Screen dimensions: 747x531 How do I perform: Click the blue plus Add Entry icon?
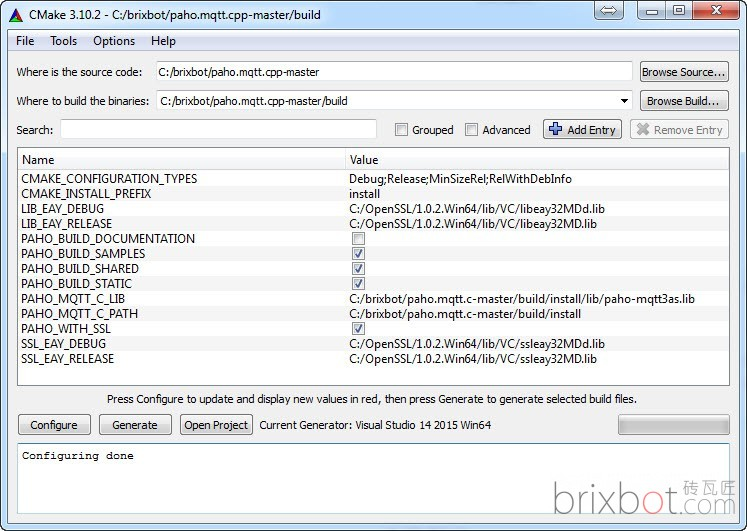(555, 130)
